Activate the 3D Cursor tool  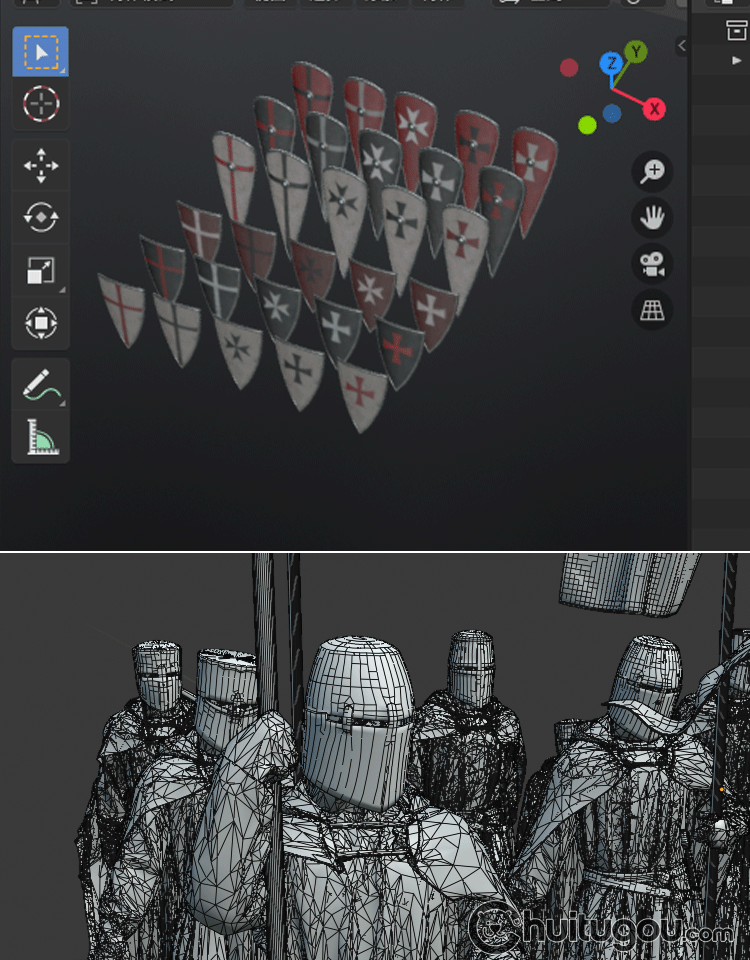pos(40,103)
